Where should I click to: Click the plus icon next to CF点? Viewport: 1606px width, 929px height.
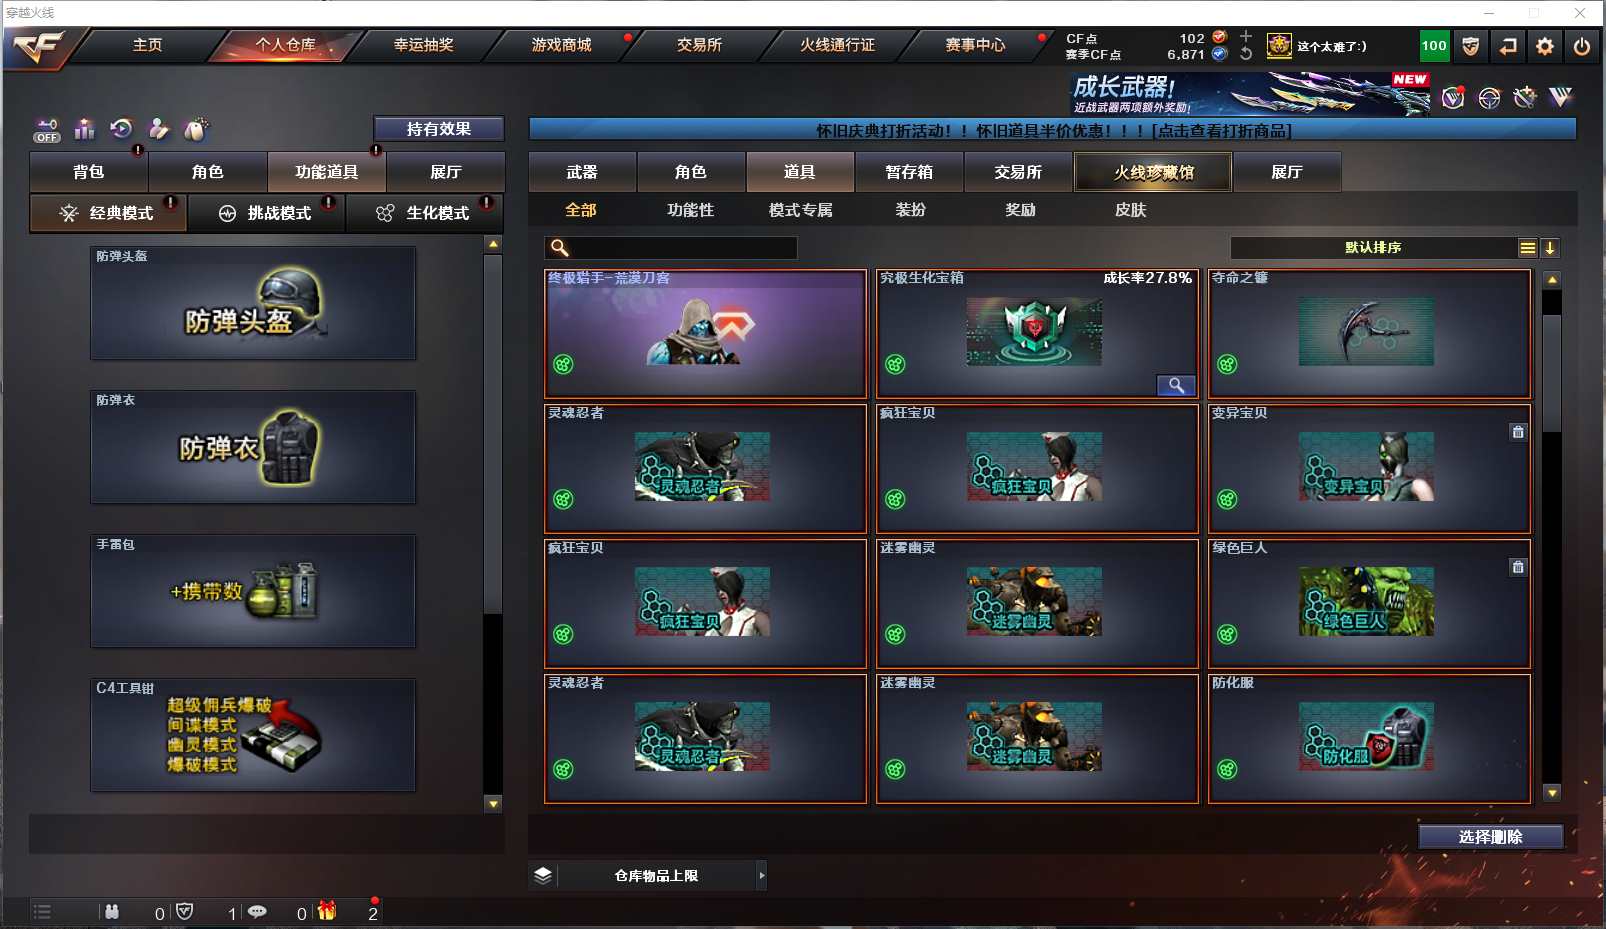click(x=1246, y=36)
